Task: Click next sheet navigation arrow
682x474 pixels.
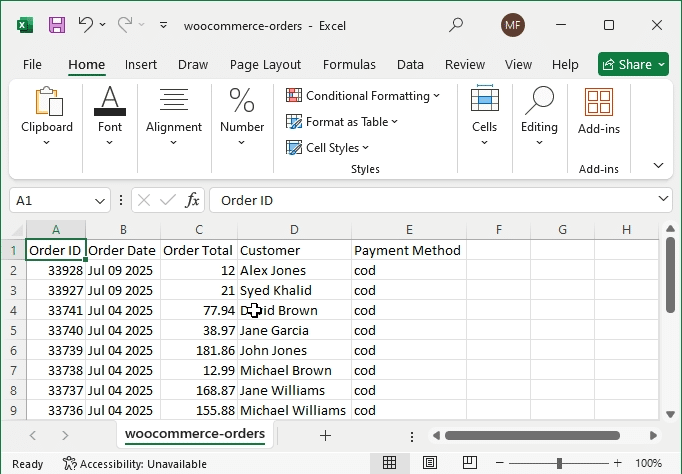Action: 65,435
